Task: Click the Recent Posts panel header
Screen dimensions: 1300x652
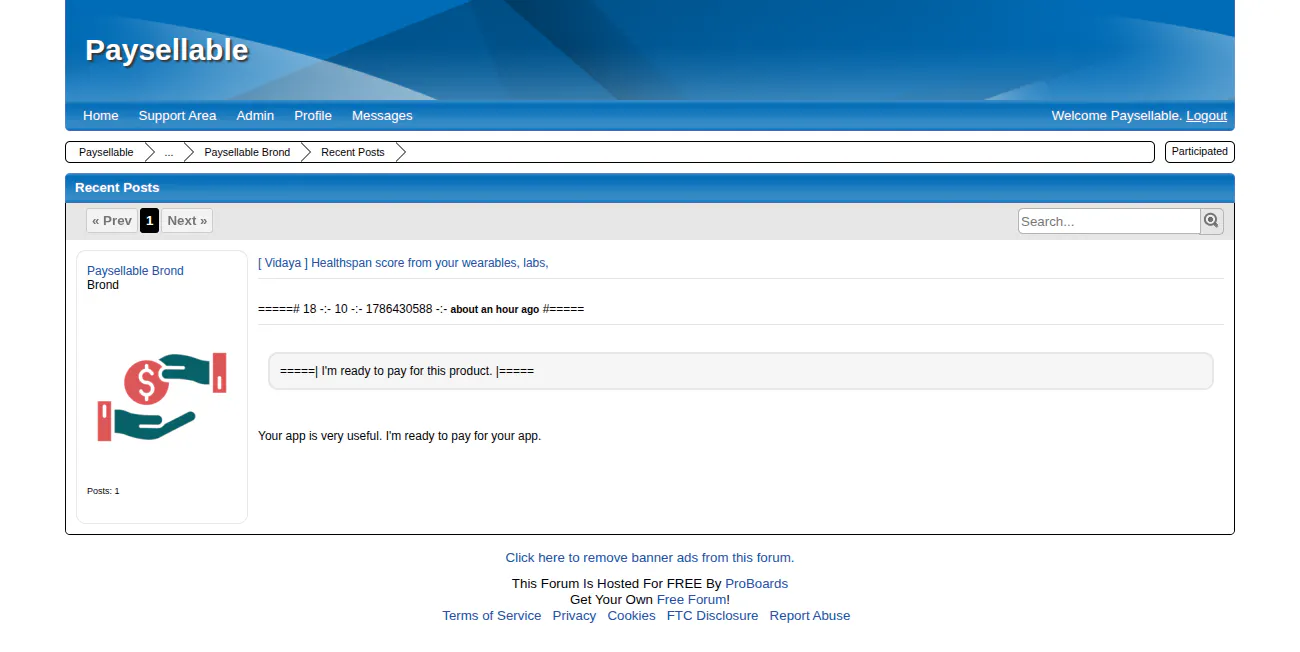Action: tap(650, 188)
